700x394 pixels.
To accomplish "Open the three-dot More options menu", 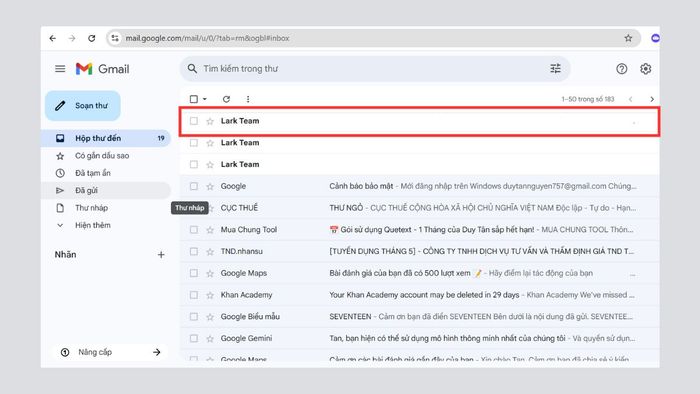I will [x=248, y=99].
